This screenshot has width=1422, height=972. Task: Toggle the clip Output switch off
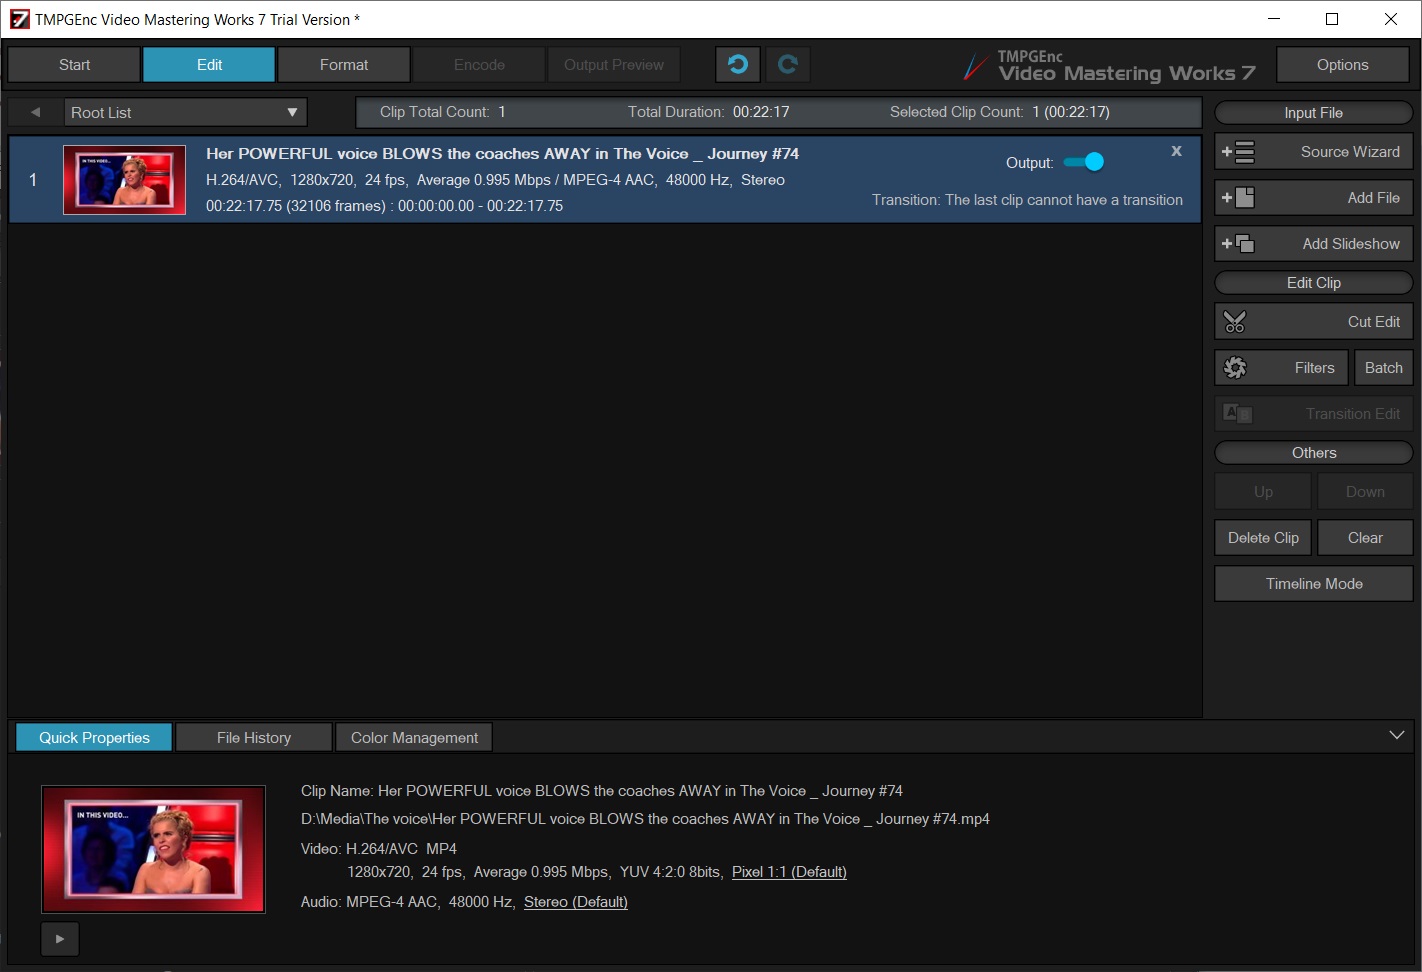(1084, 162)
